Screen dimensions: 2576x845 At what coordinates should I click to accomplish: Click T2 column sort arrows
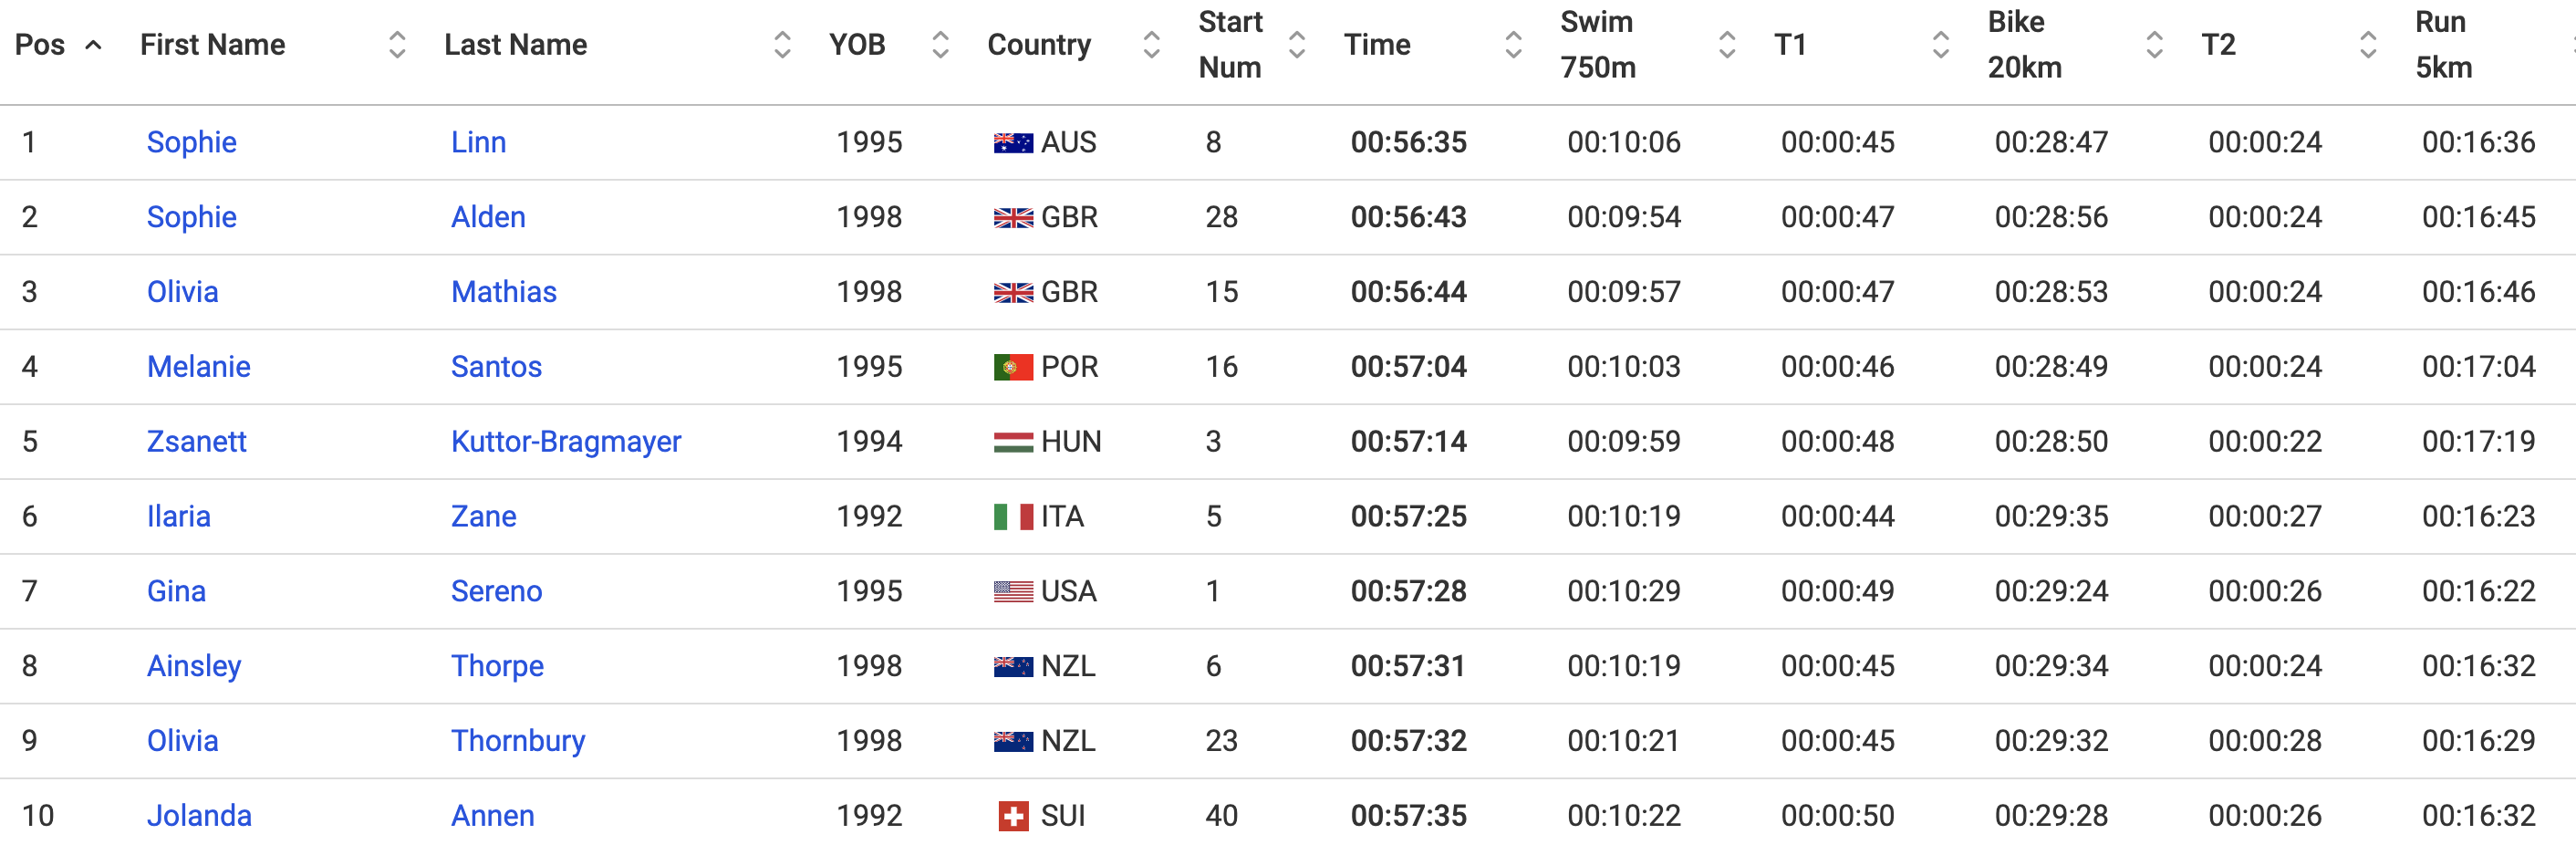(2368, 45)
